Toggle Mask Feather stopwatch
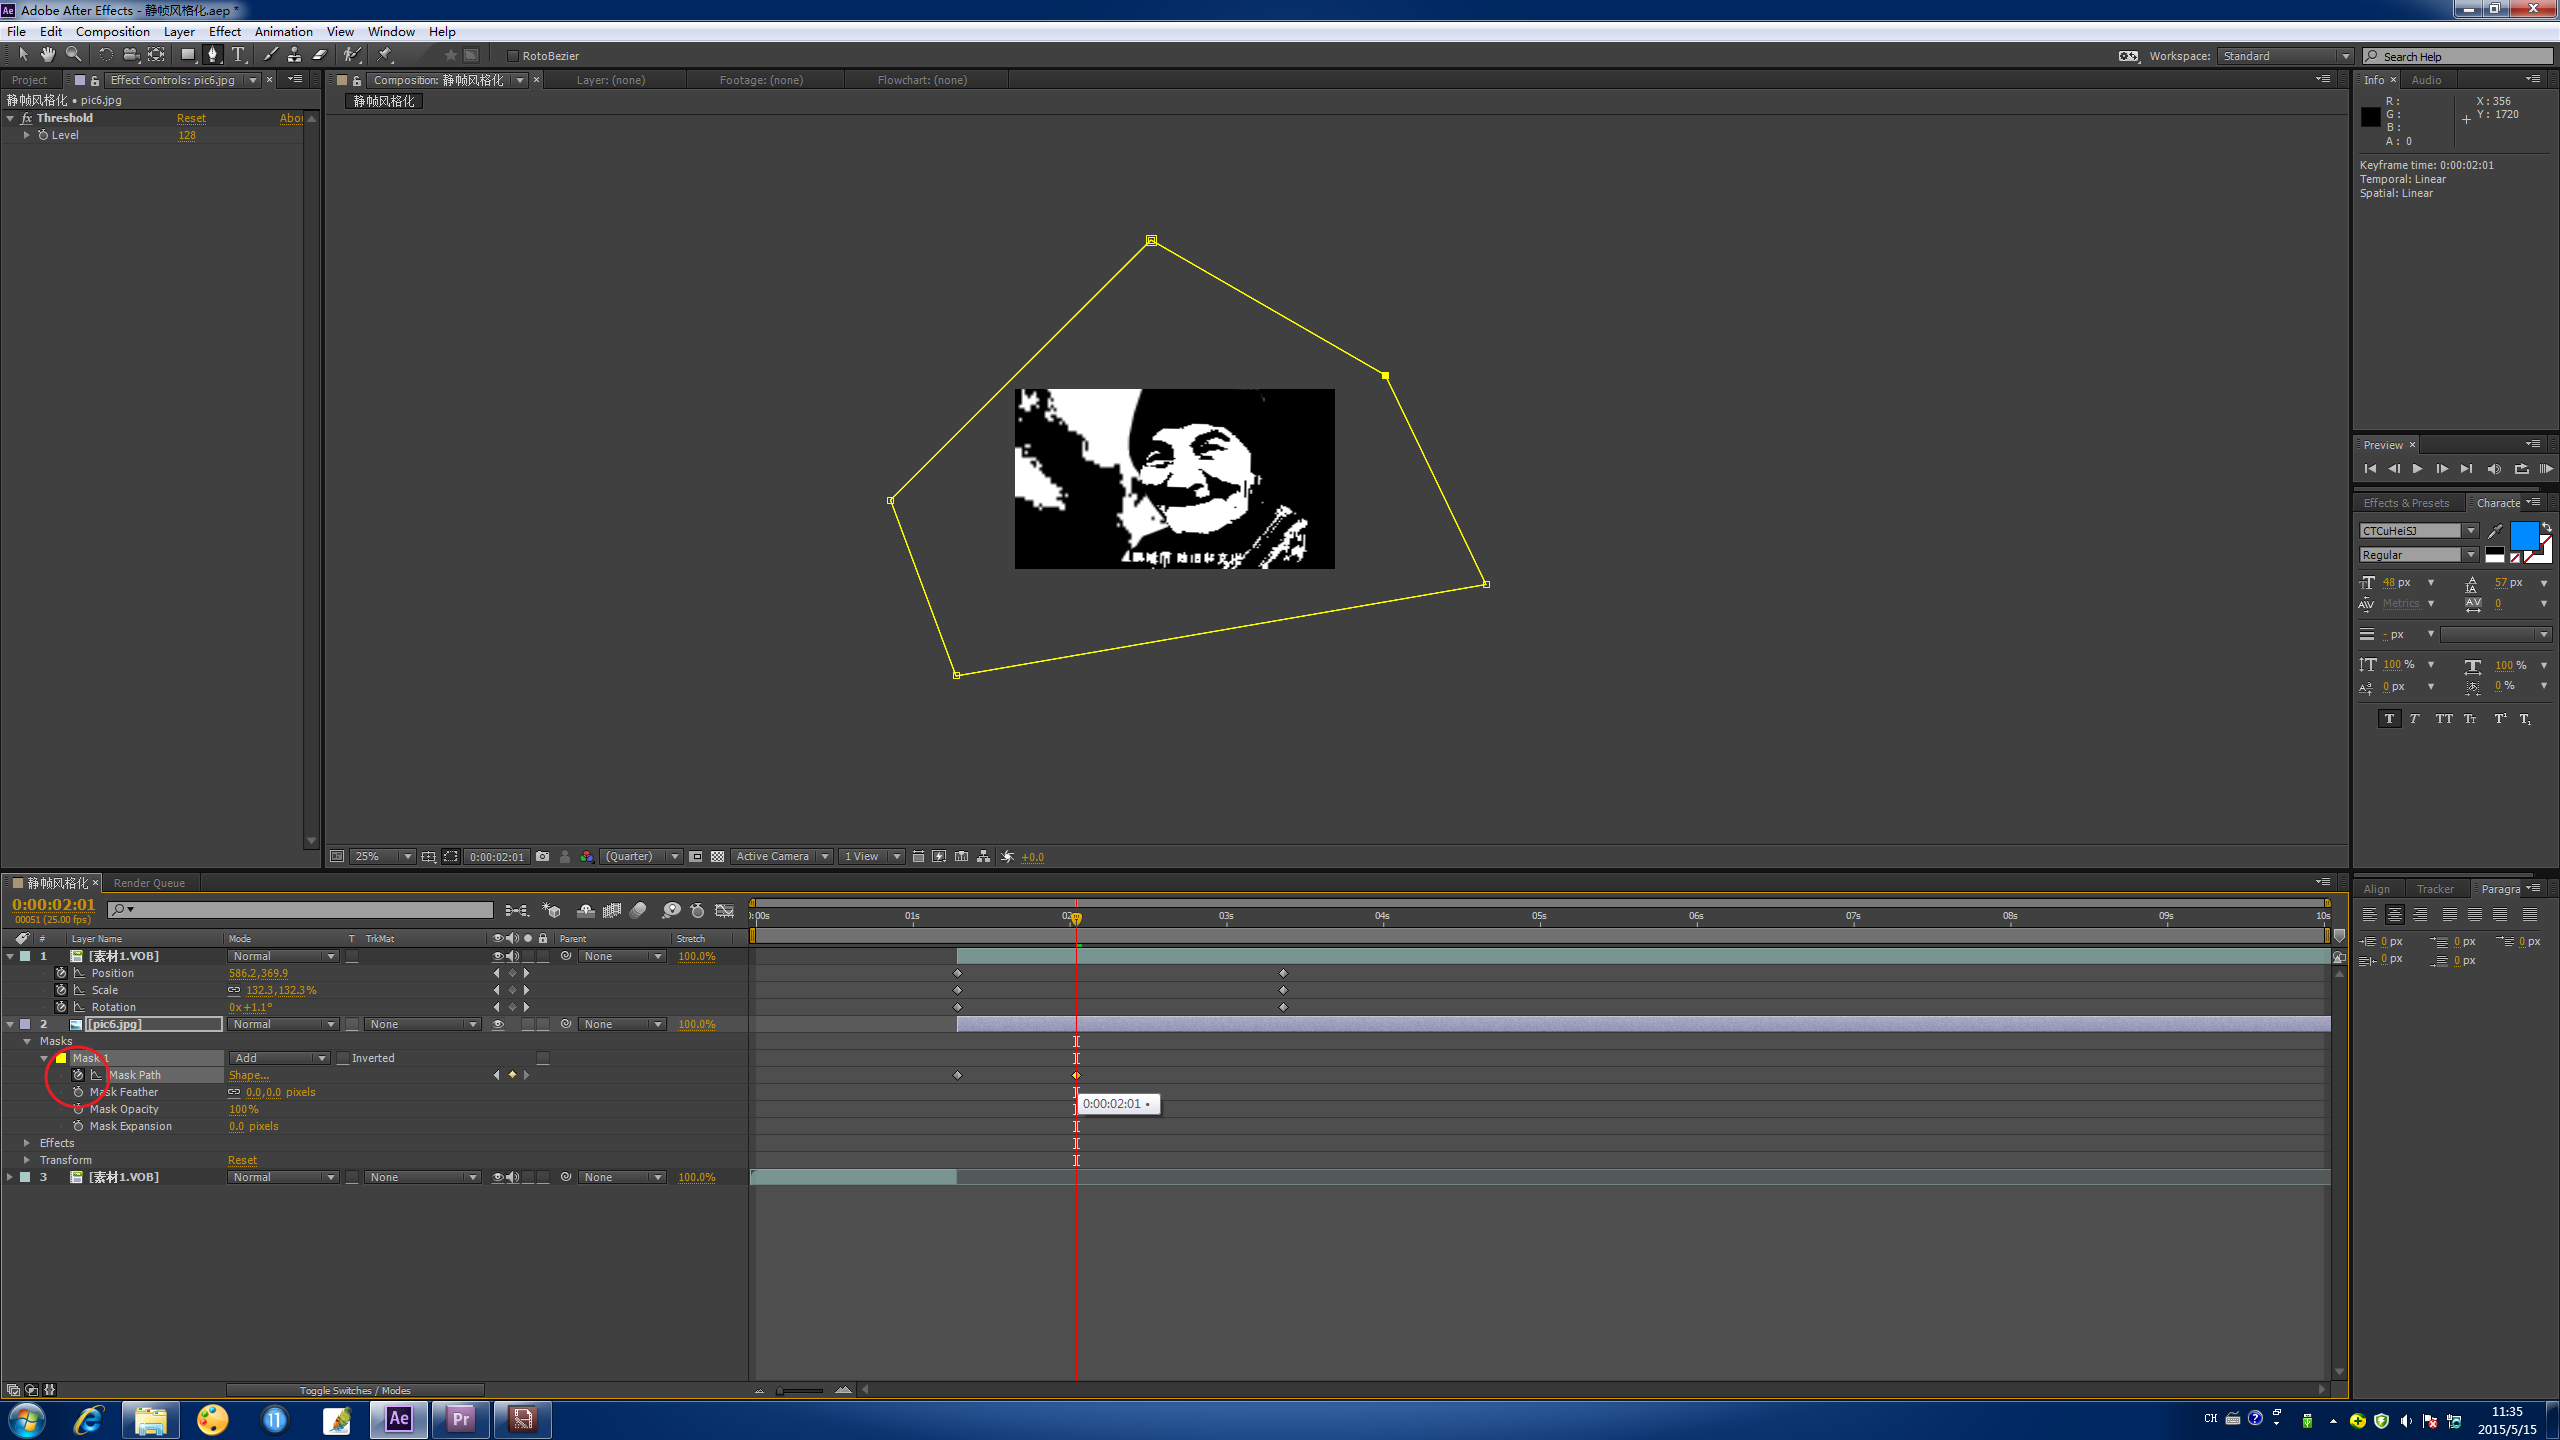 tap(78, 1092)
